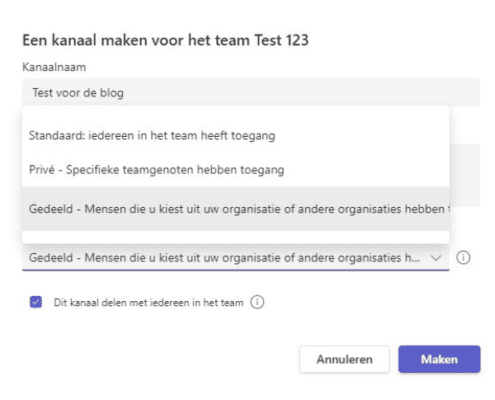Click the chevron arrow of privacy dropdown
Viewport: 495px width, 400px height.
pos(436,258)
